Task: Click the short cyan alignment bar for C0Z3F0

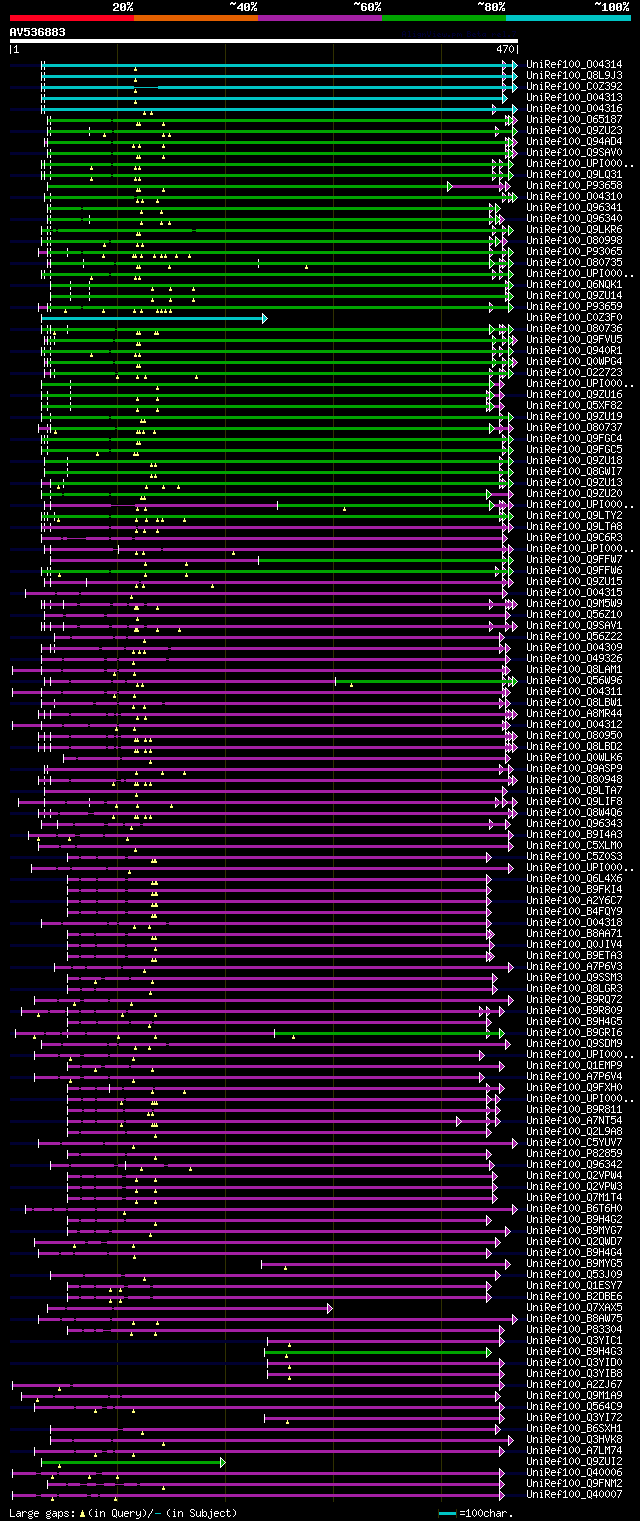Action: point(154,318)
